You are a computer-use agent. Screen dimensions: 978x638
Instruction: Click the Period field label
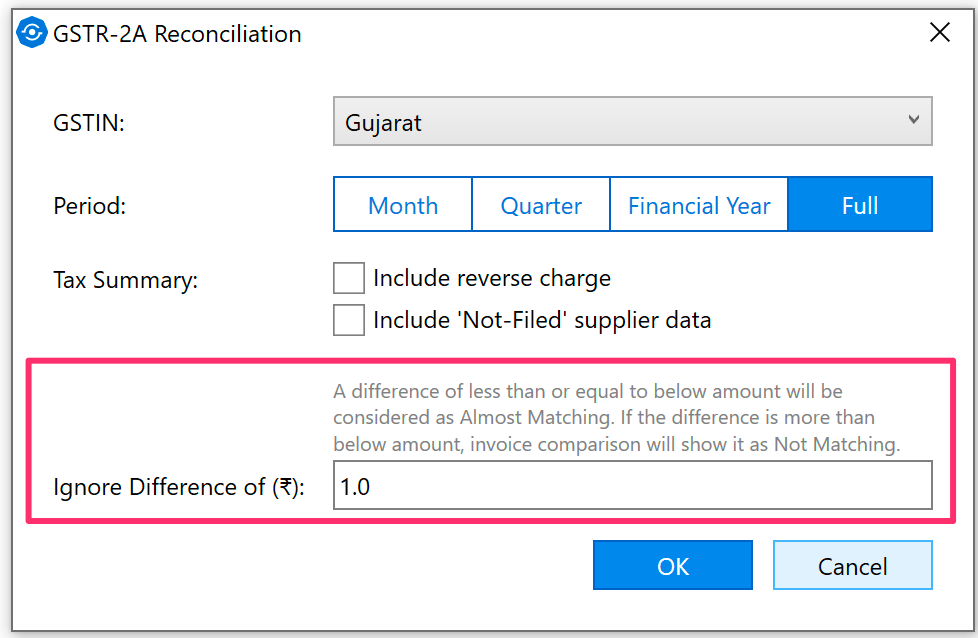[90, 206]
